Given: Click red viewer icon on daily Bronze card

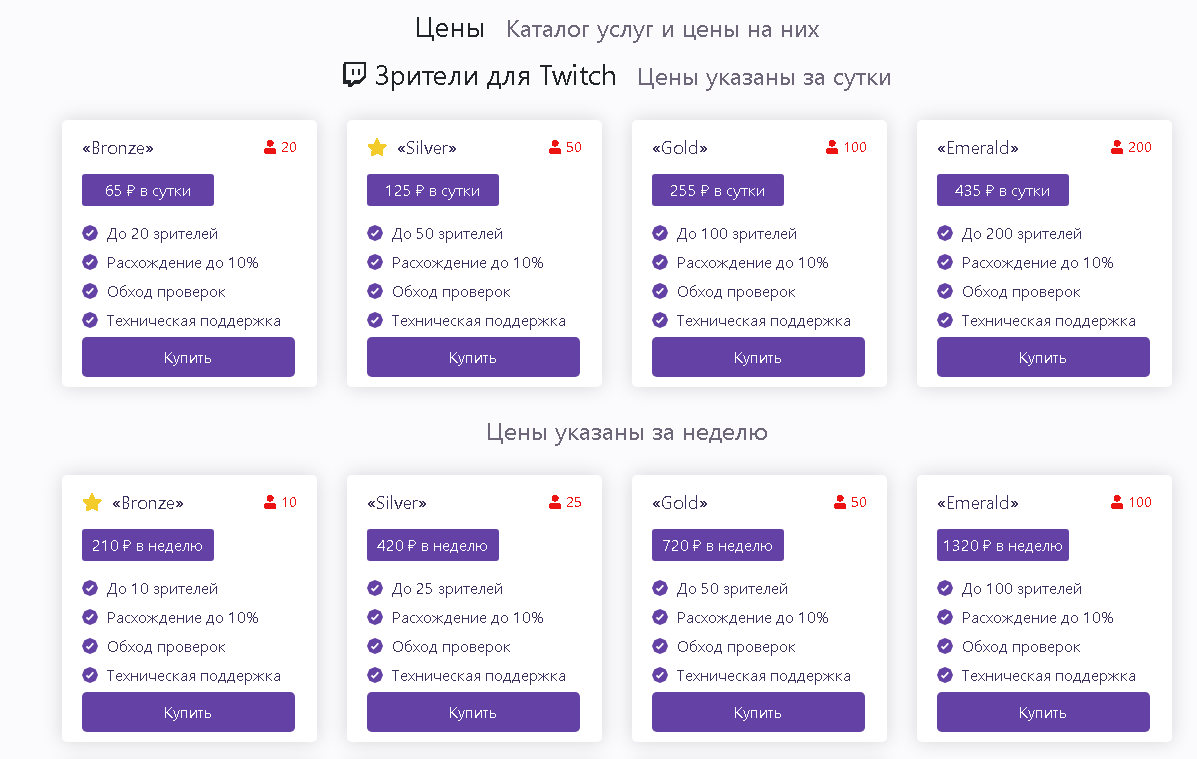Looking at the screenshot, I should click(270, 147).
